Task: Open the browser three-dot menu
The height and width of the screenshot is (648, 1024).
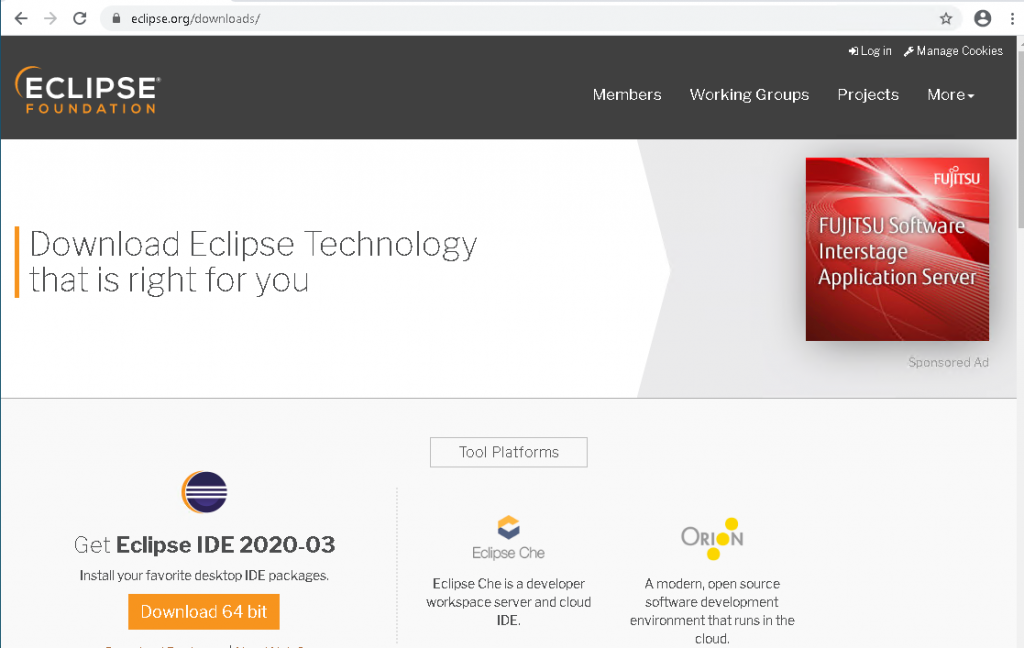Action: (x=1012, y=18)
